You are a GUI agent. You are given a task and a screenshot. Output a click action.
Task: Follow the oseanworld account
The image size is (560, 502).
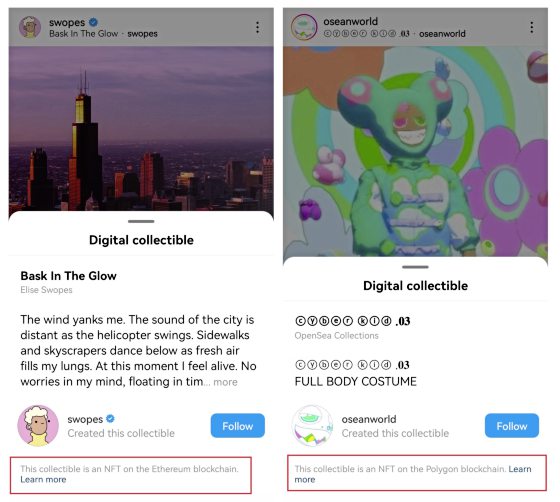click(512, 426)
